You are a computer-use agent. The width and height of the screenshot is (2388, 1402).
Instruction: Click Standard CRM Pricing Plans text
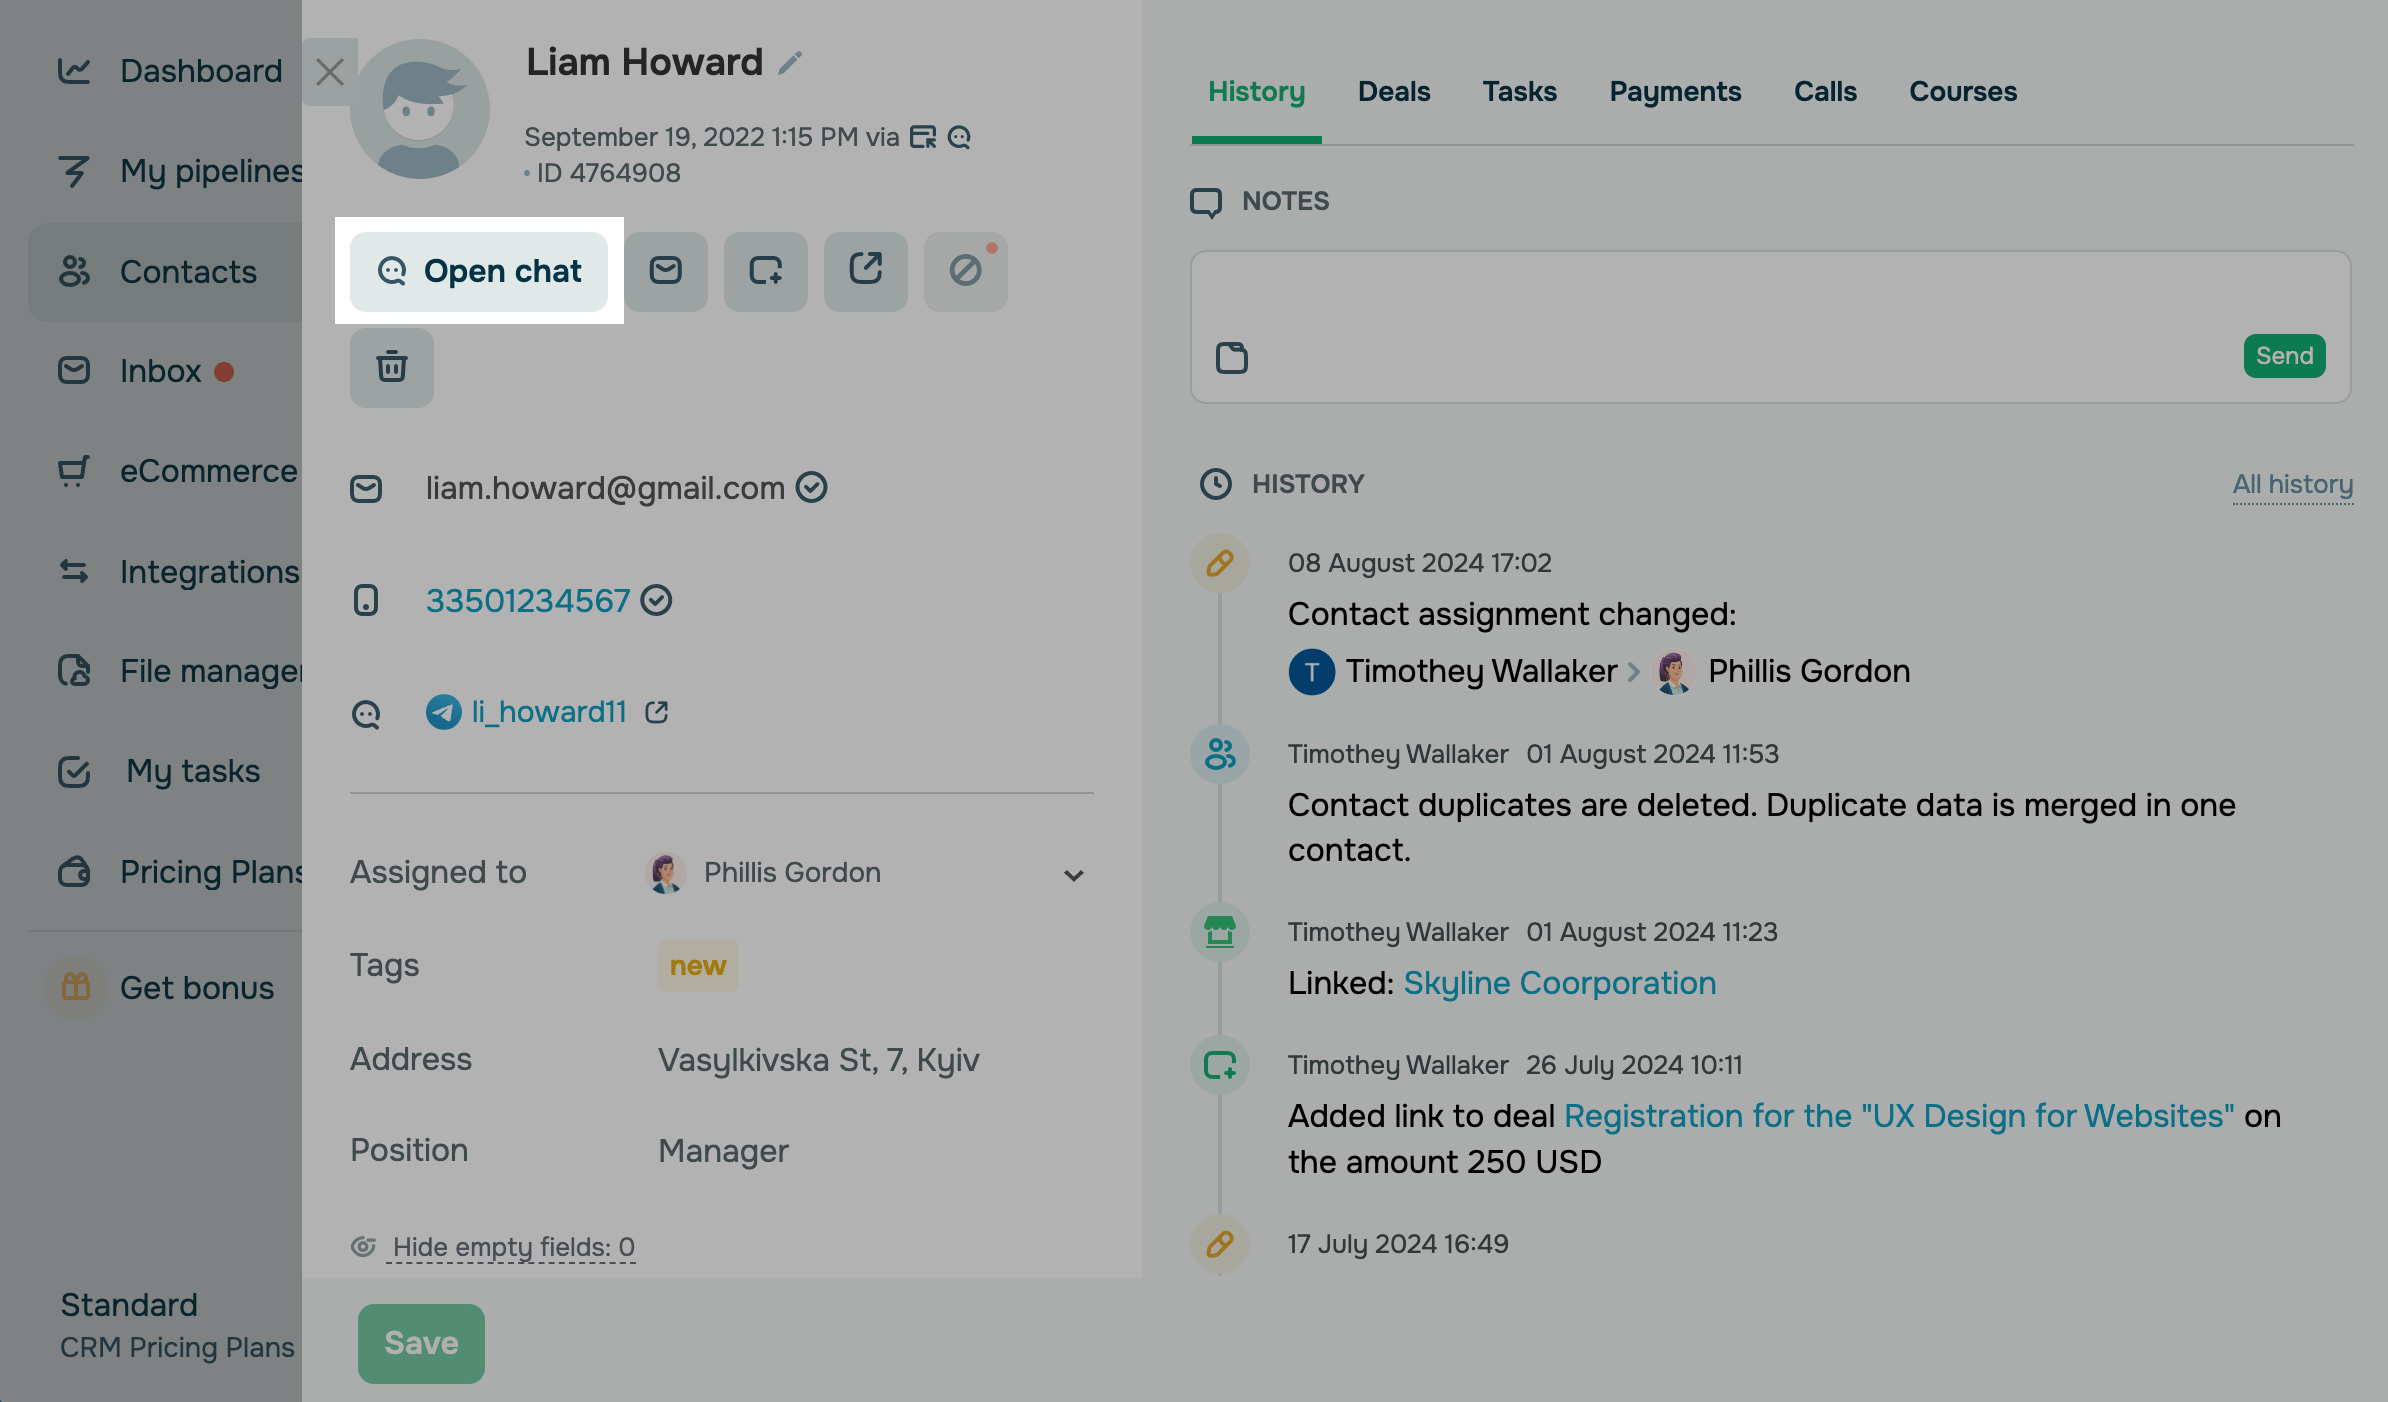click(x=177, y=1325)
